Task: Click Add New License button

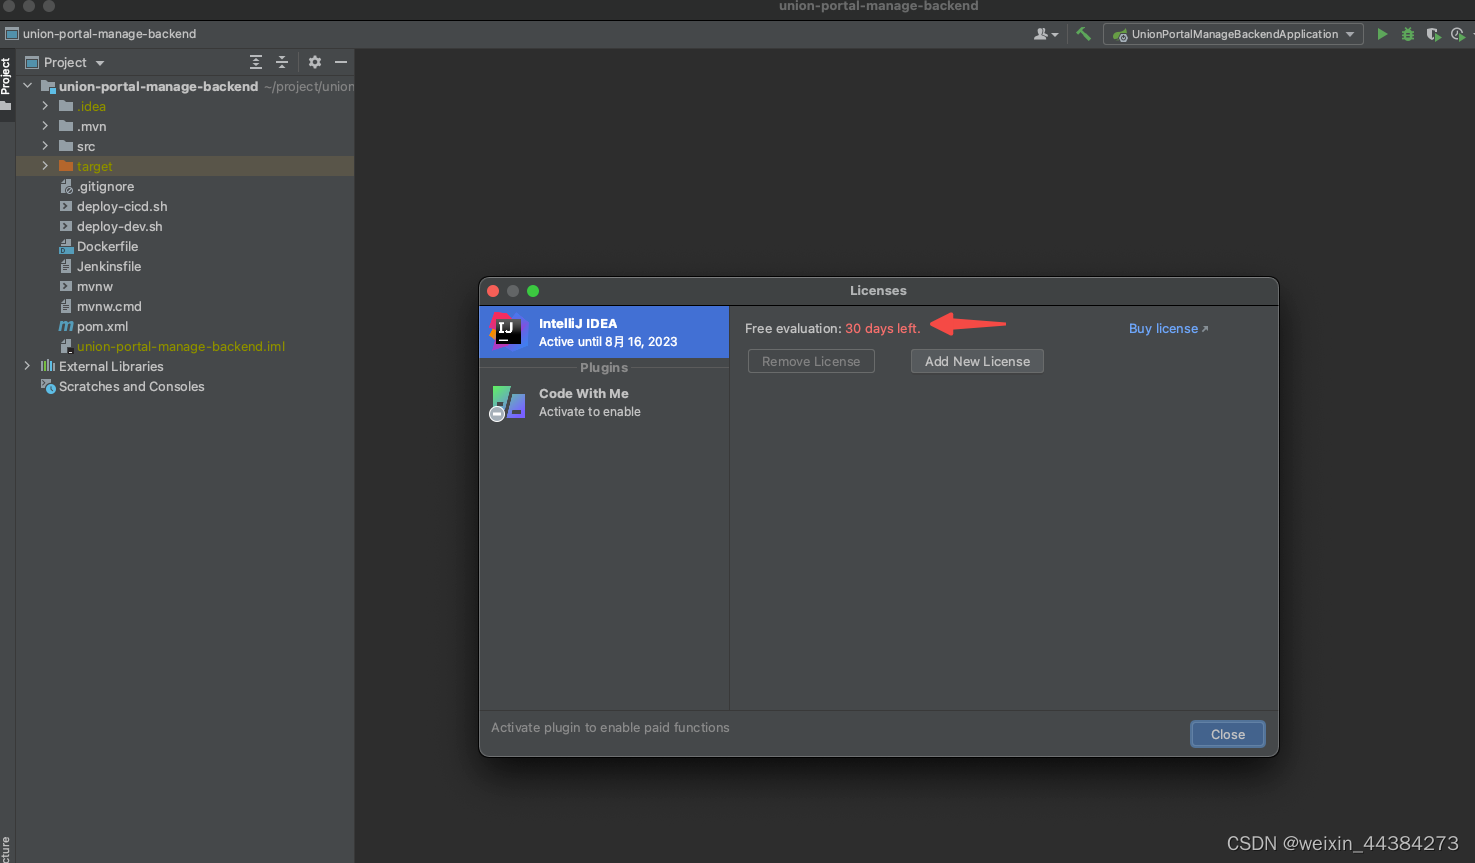Action: tap(977, 361)
